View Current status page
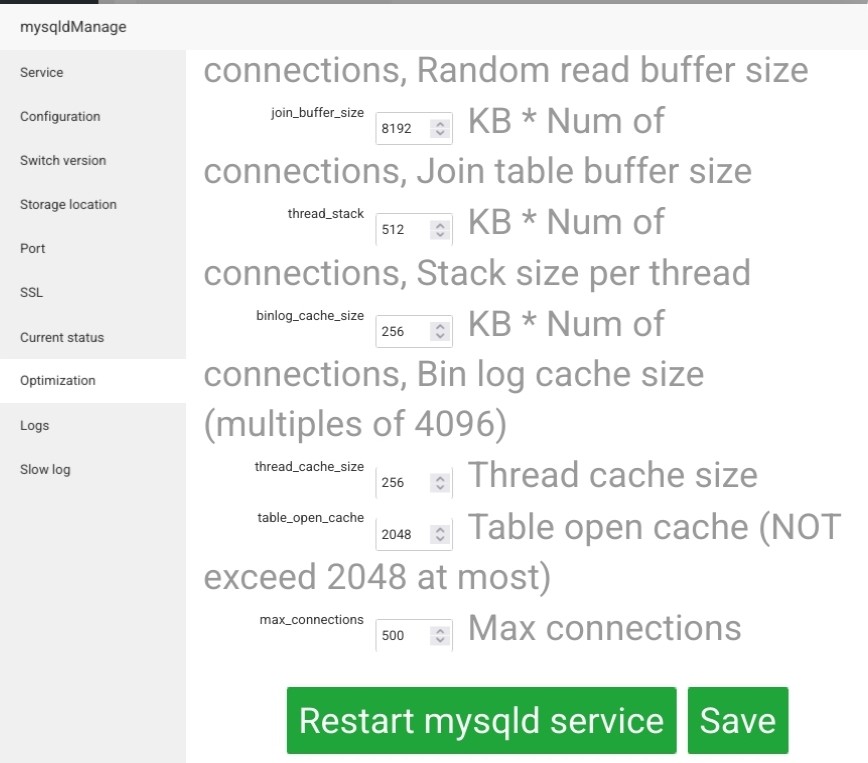This screenshot has height=763, width=868. [x=62, y=337]
